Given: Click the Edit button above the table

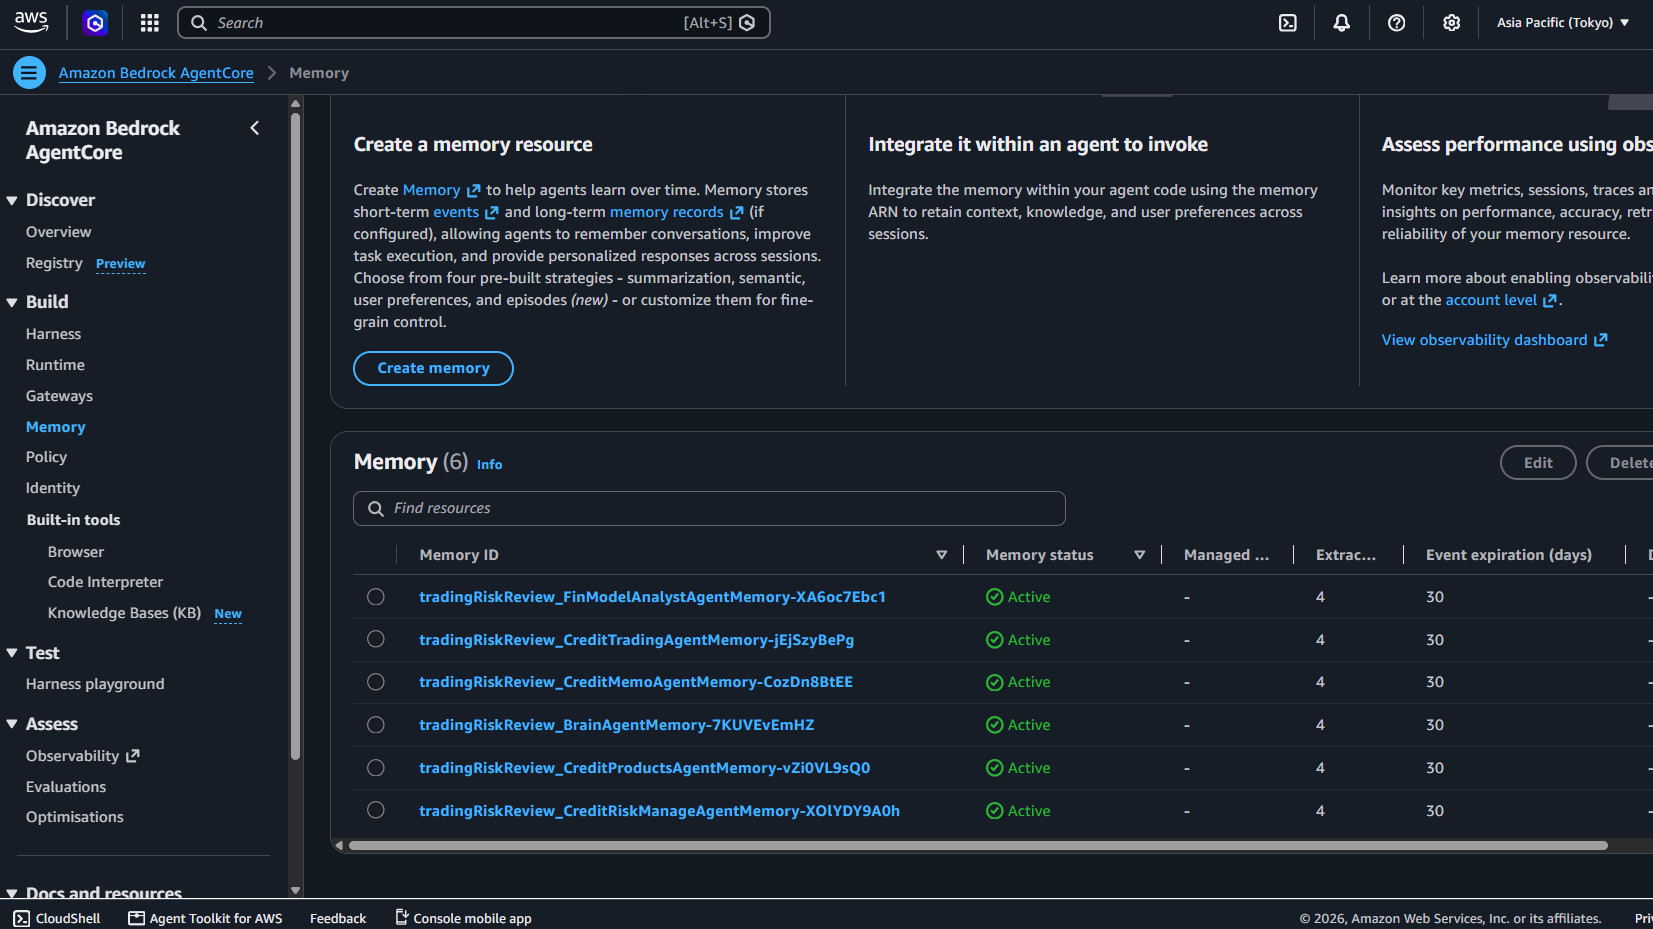Looking at the screenshot, I should pyautogui.click(x=1538, y=463).
